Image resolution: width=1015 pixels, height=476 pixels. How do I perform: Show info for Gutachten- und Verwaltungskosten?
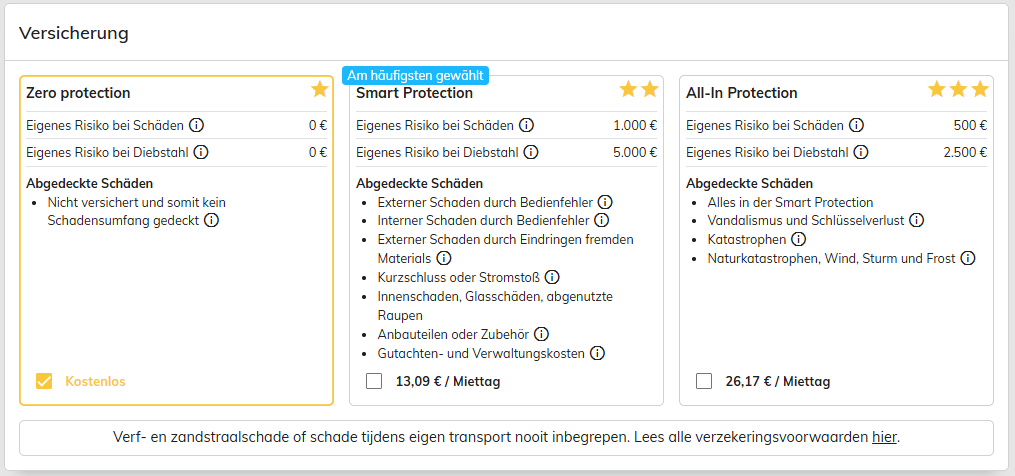click(597, 353)
